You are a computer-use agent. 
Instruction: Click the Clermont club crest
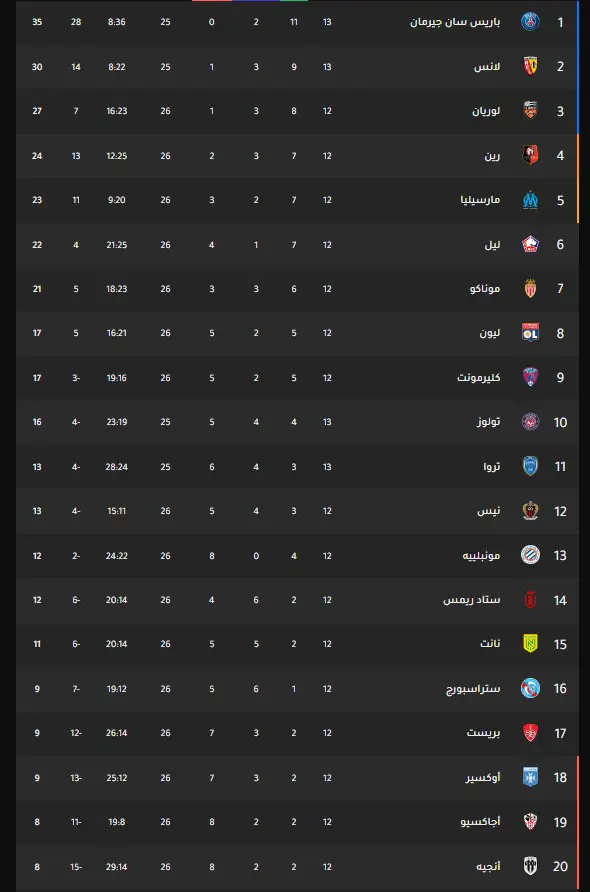[530, 377]
